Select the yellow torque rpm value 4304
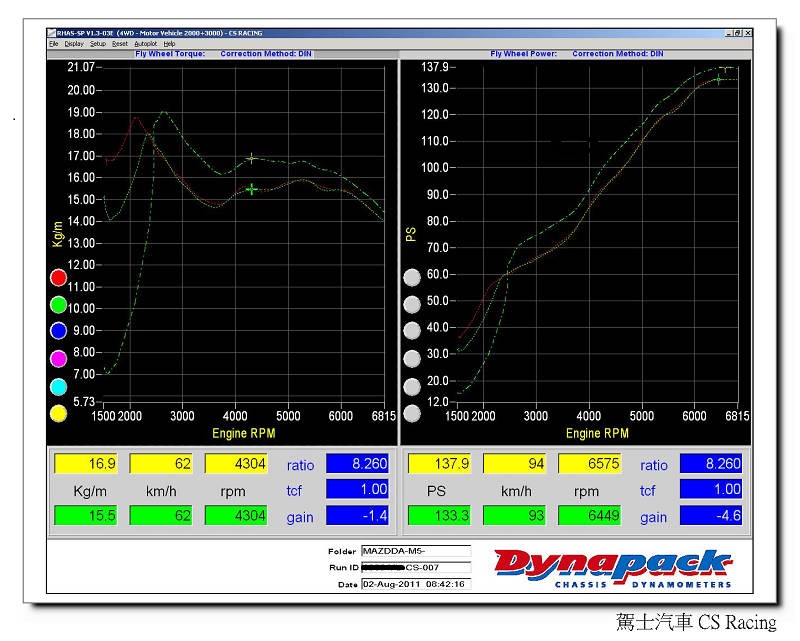Image resolution: width=800 pixels, height=641 pixels. point(236,463)
